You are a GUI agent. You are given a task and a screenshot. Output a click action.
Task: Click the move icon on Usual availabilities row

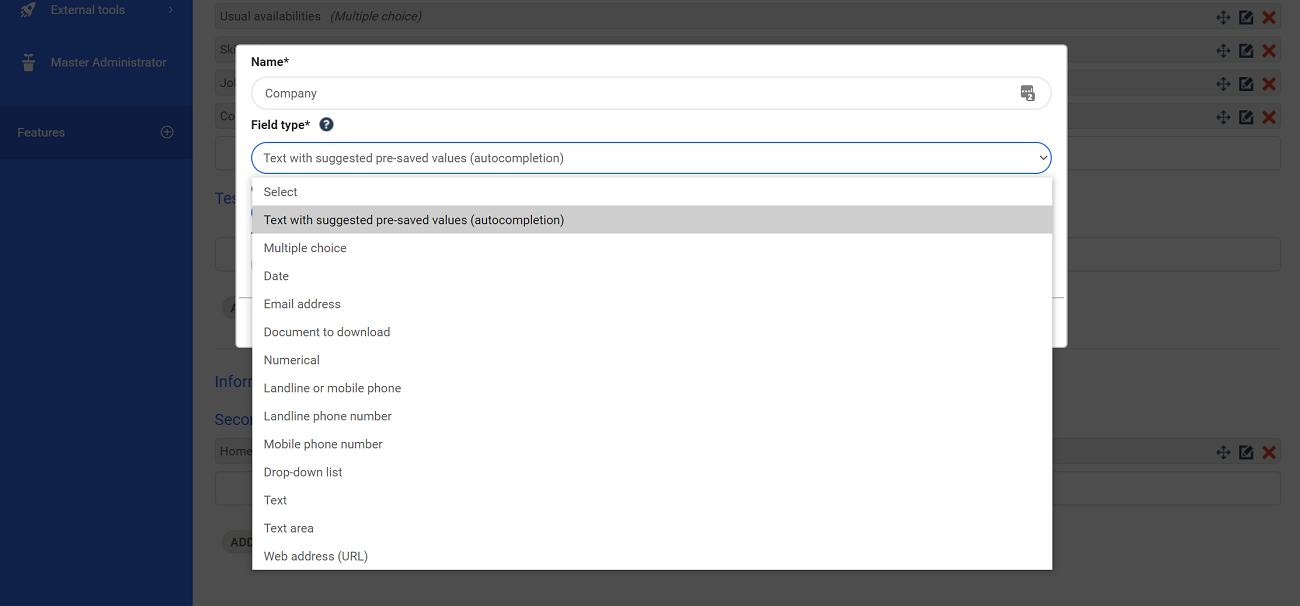[x=1223, y=17]
